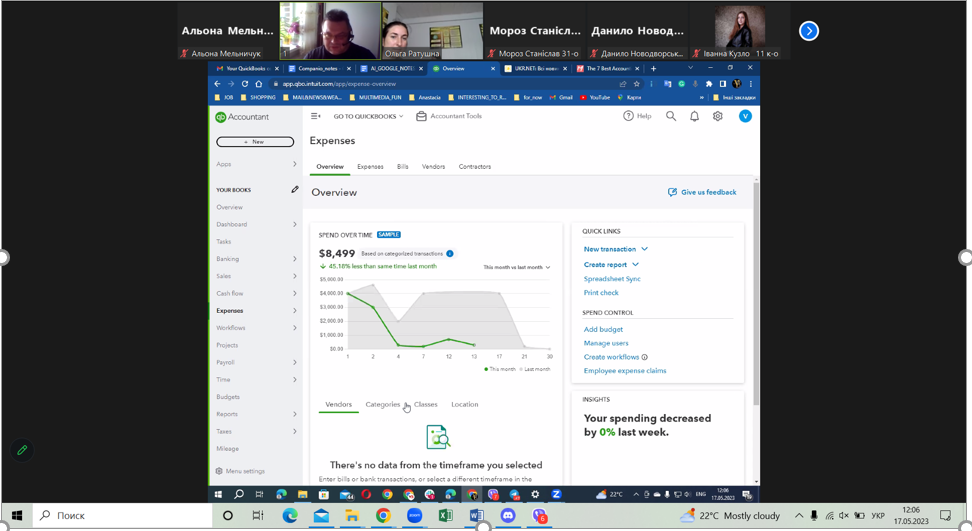Image resolution: width=972 pixels, height=531 pixels.
Task: Open the Windows taskbar search box
Action: (x=123, y=516)
